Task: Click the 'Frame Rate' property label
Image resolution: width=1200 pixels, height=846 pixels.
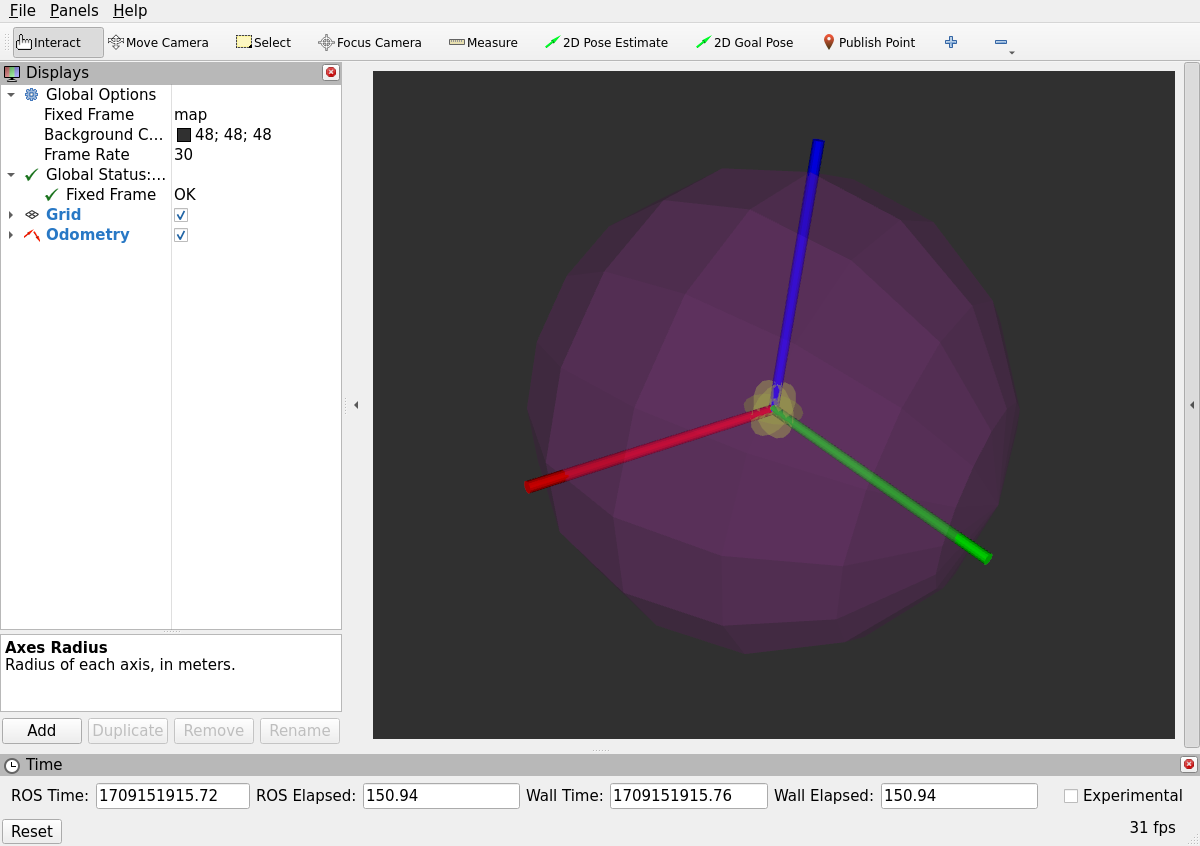Action: point(87,154)
